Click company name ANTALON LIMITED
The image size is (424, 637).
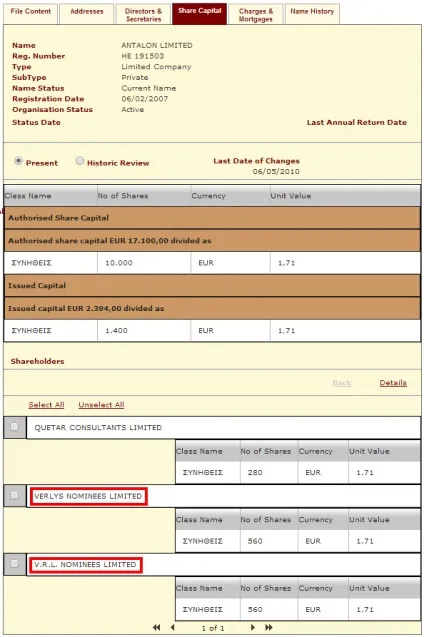157,46
